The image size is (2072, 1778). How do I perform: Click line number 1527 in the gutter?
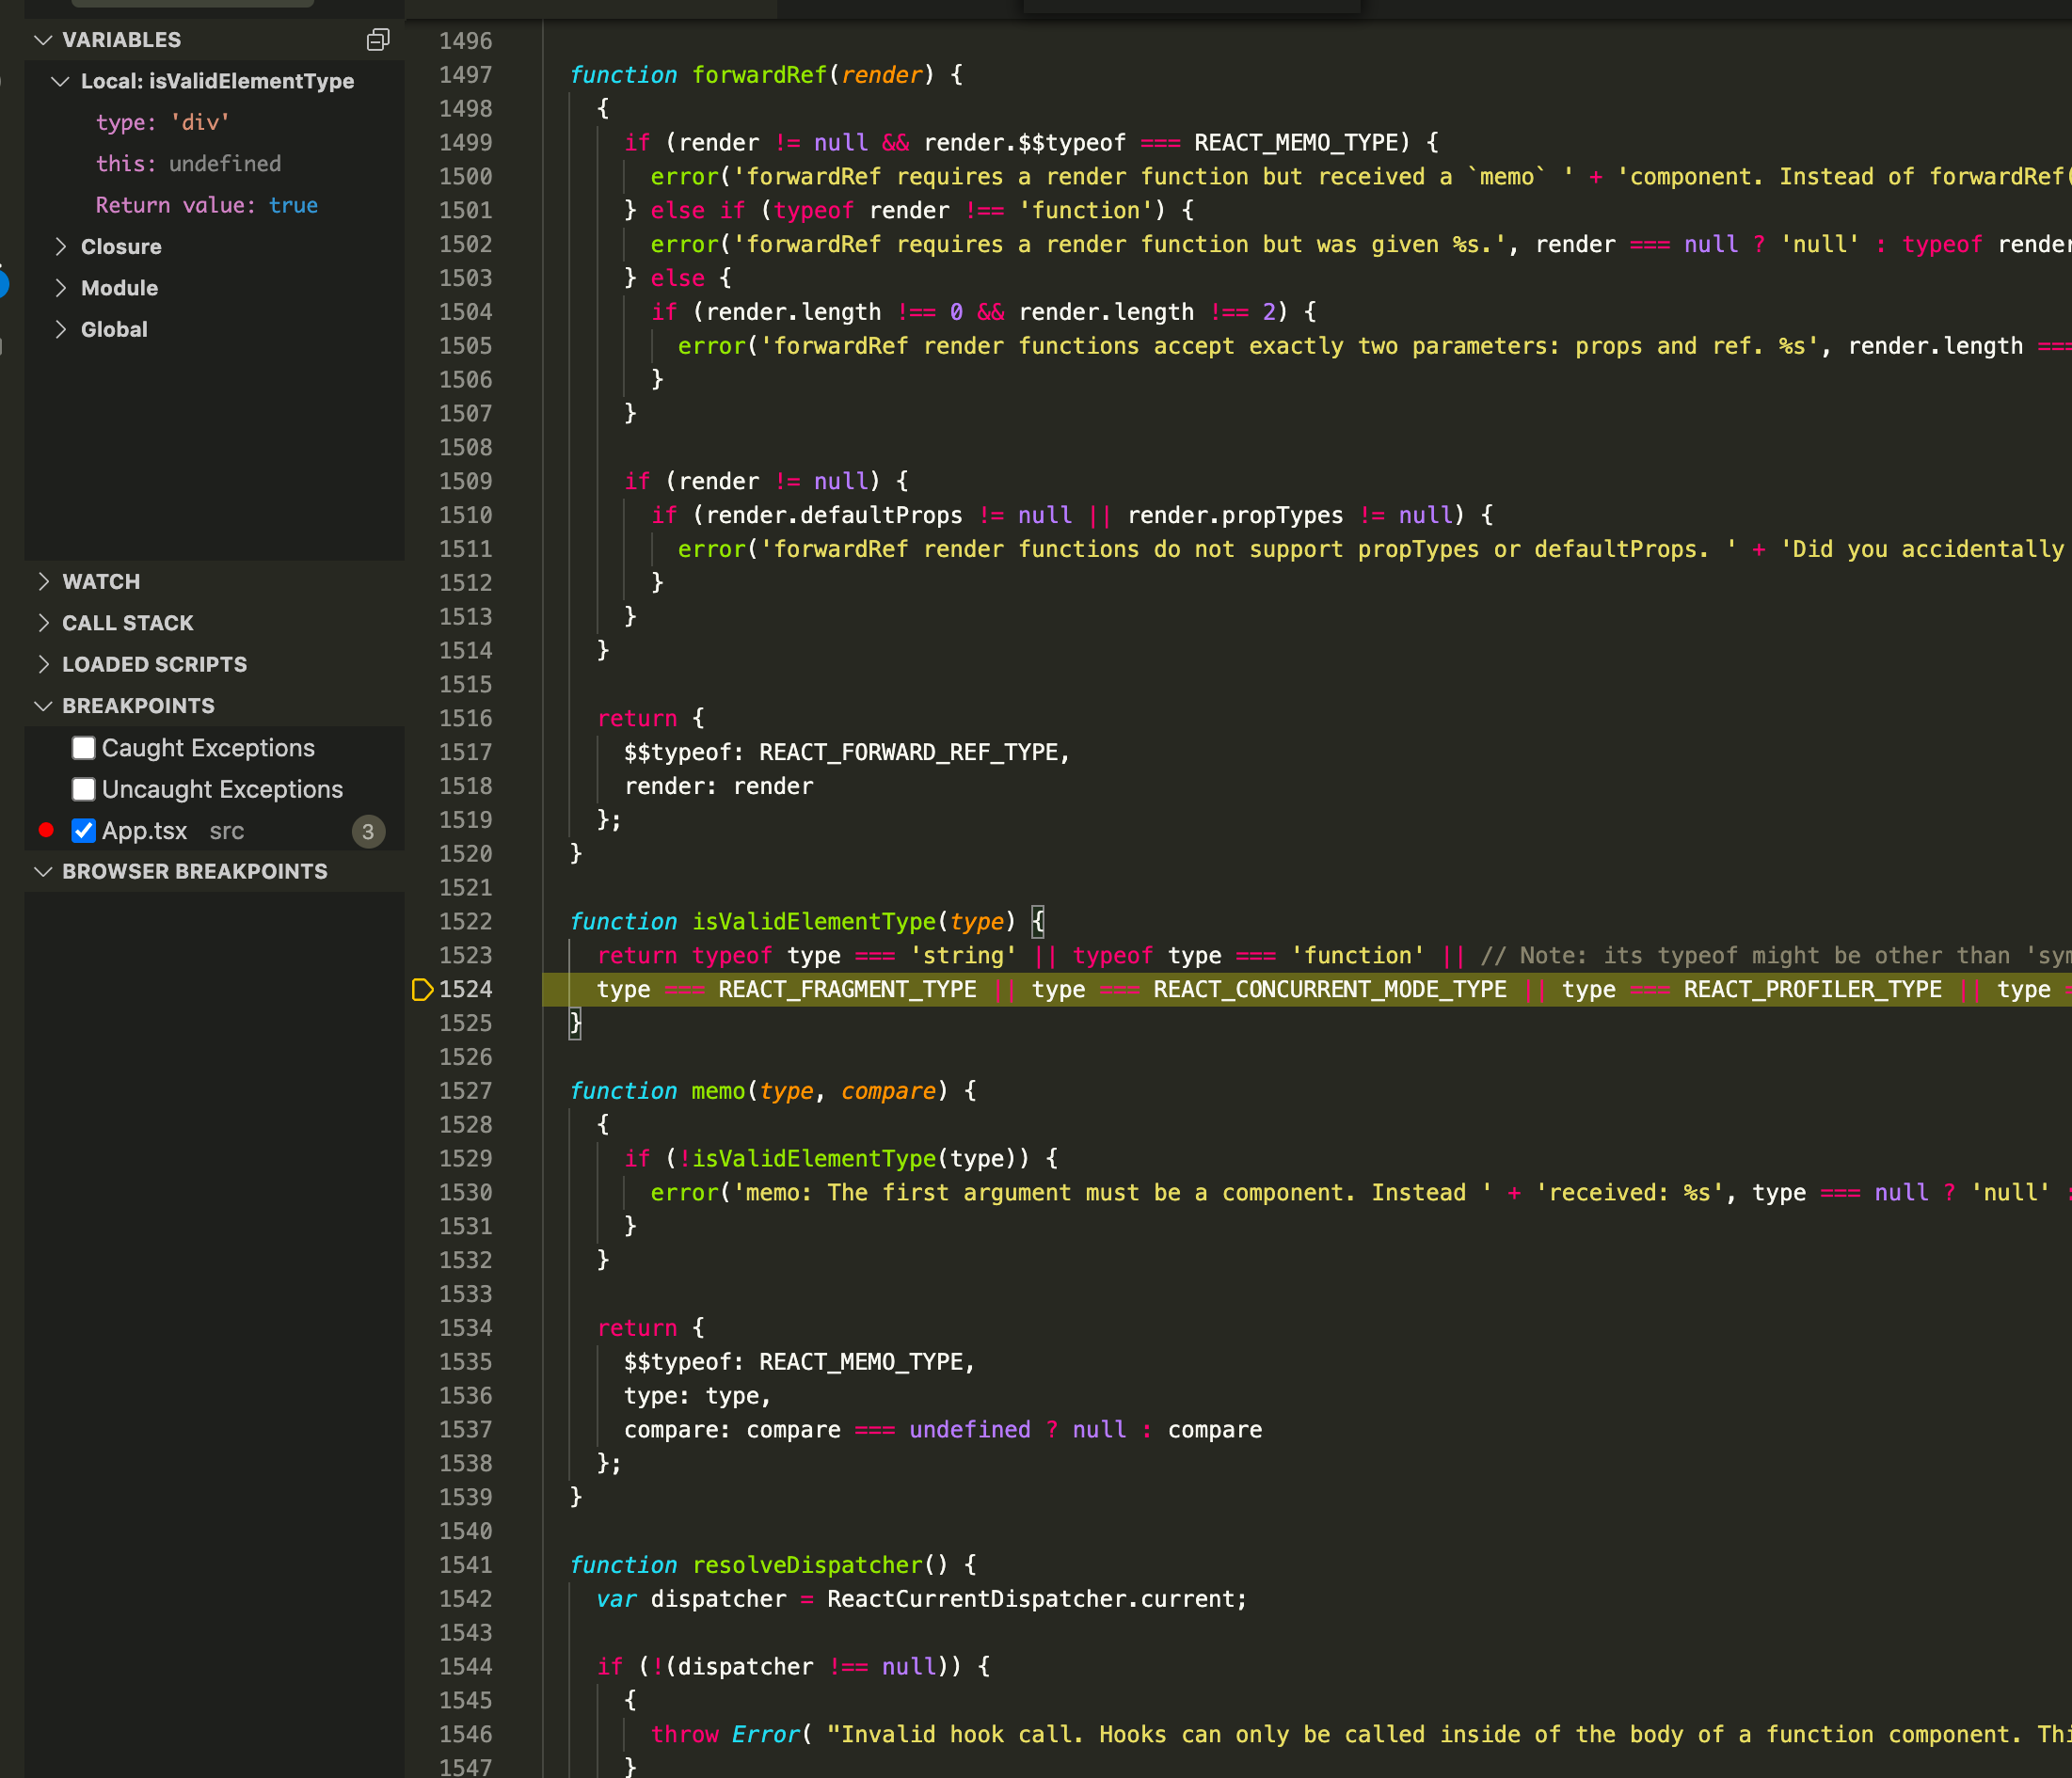tap(465, 1091)
